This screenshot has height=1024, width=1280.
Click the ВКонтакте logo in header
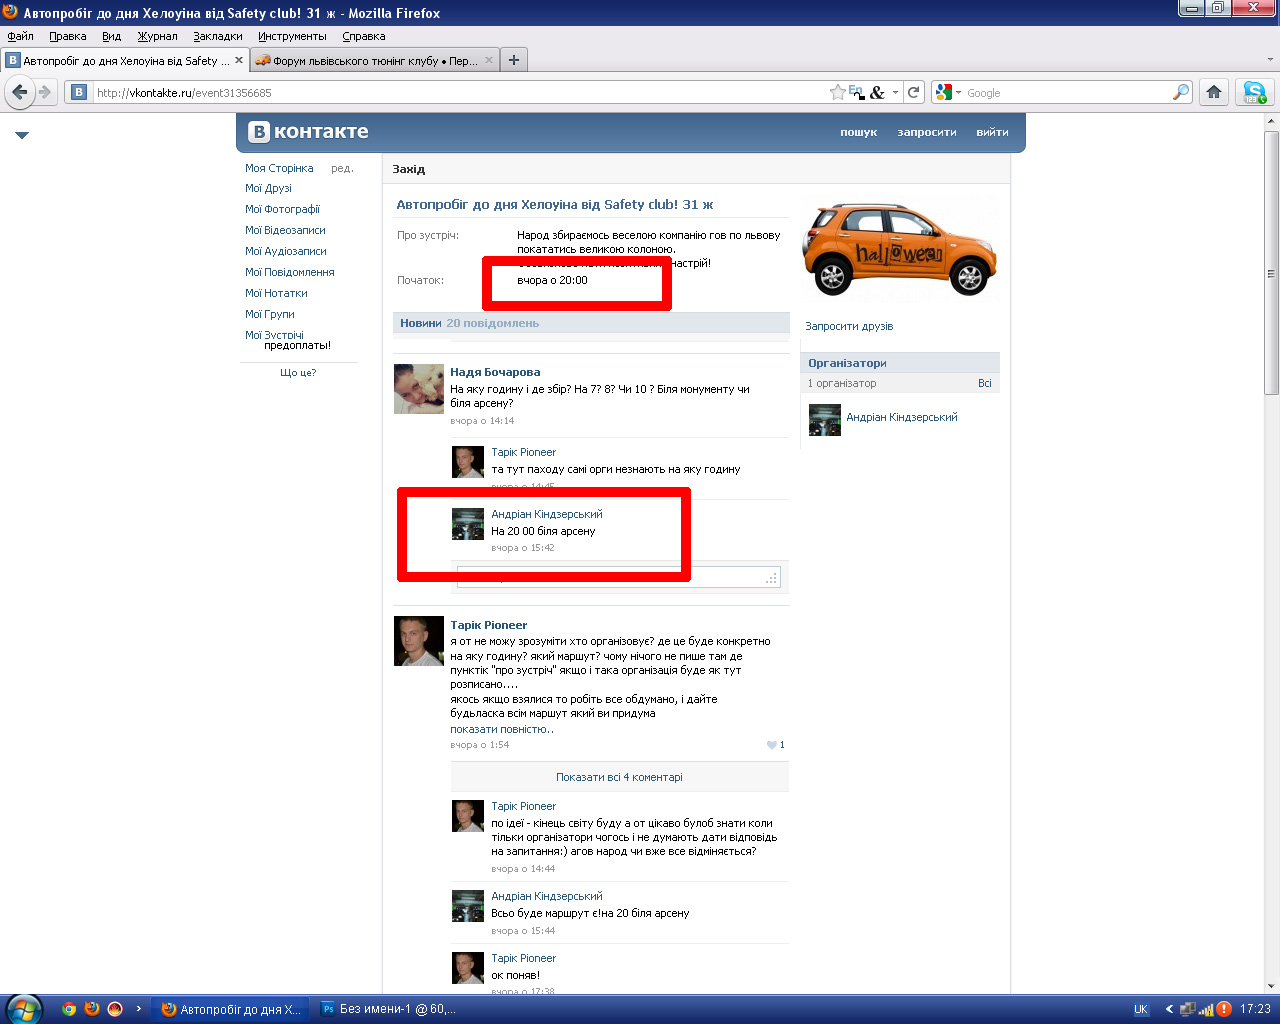309,131
